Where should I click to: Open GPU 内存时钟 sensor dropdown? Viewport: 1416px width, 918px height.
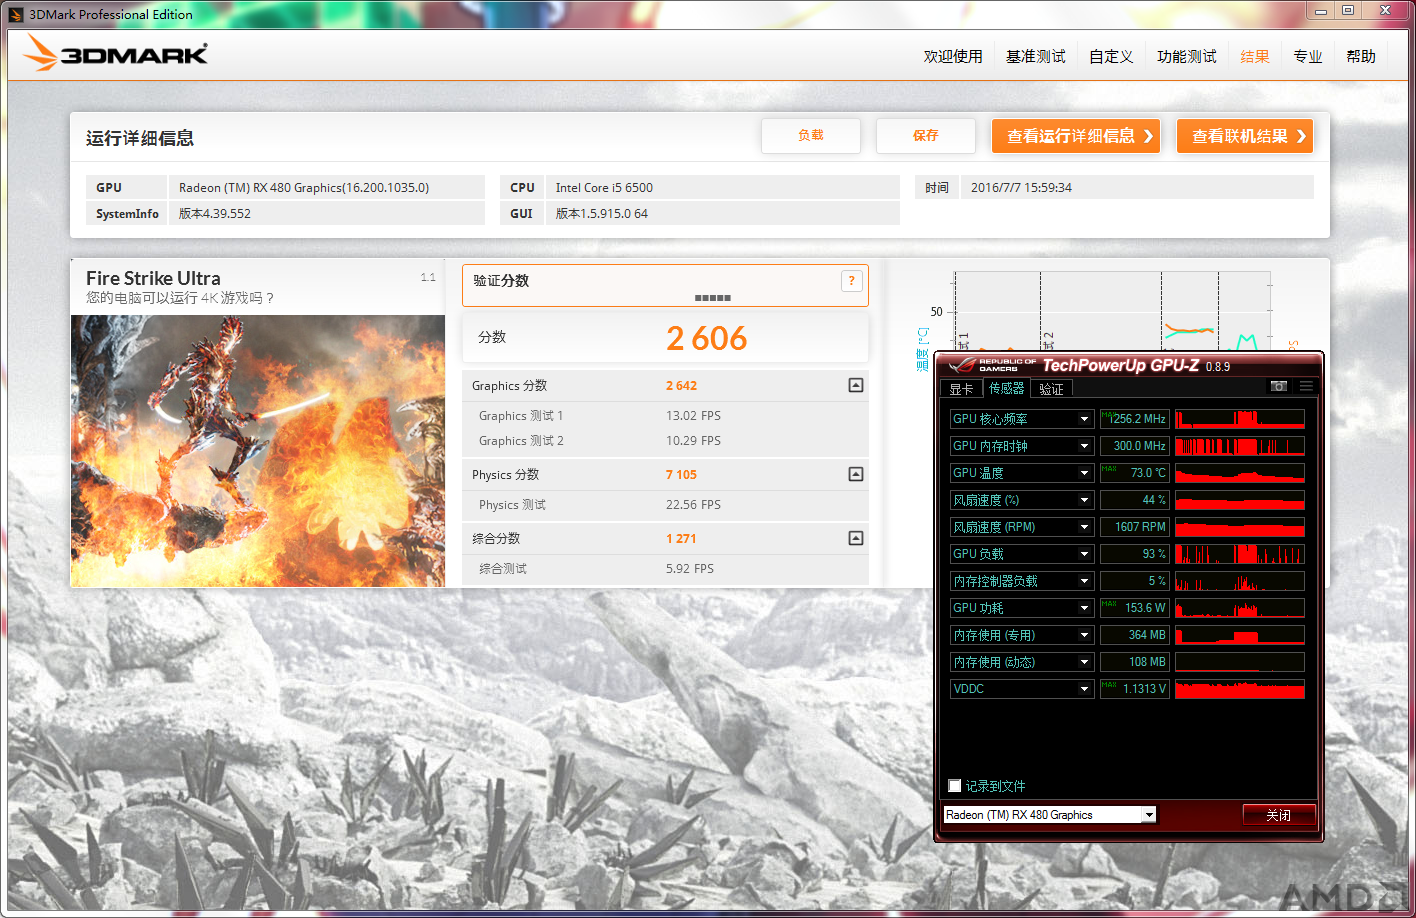click(x=1084, y=446)
